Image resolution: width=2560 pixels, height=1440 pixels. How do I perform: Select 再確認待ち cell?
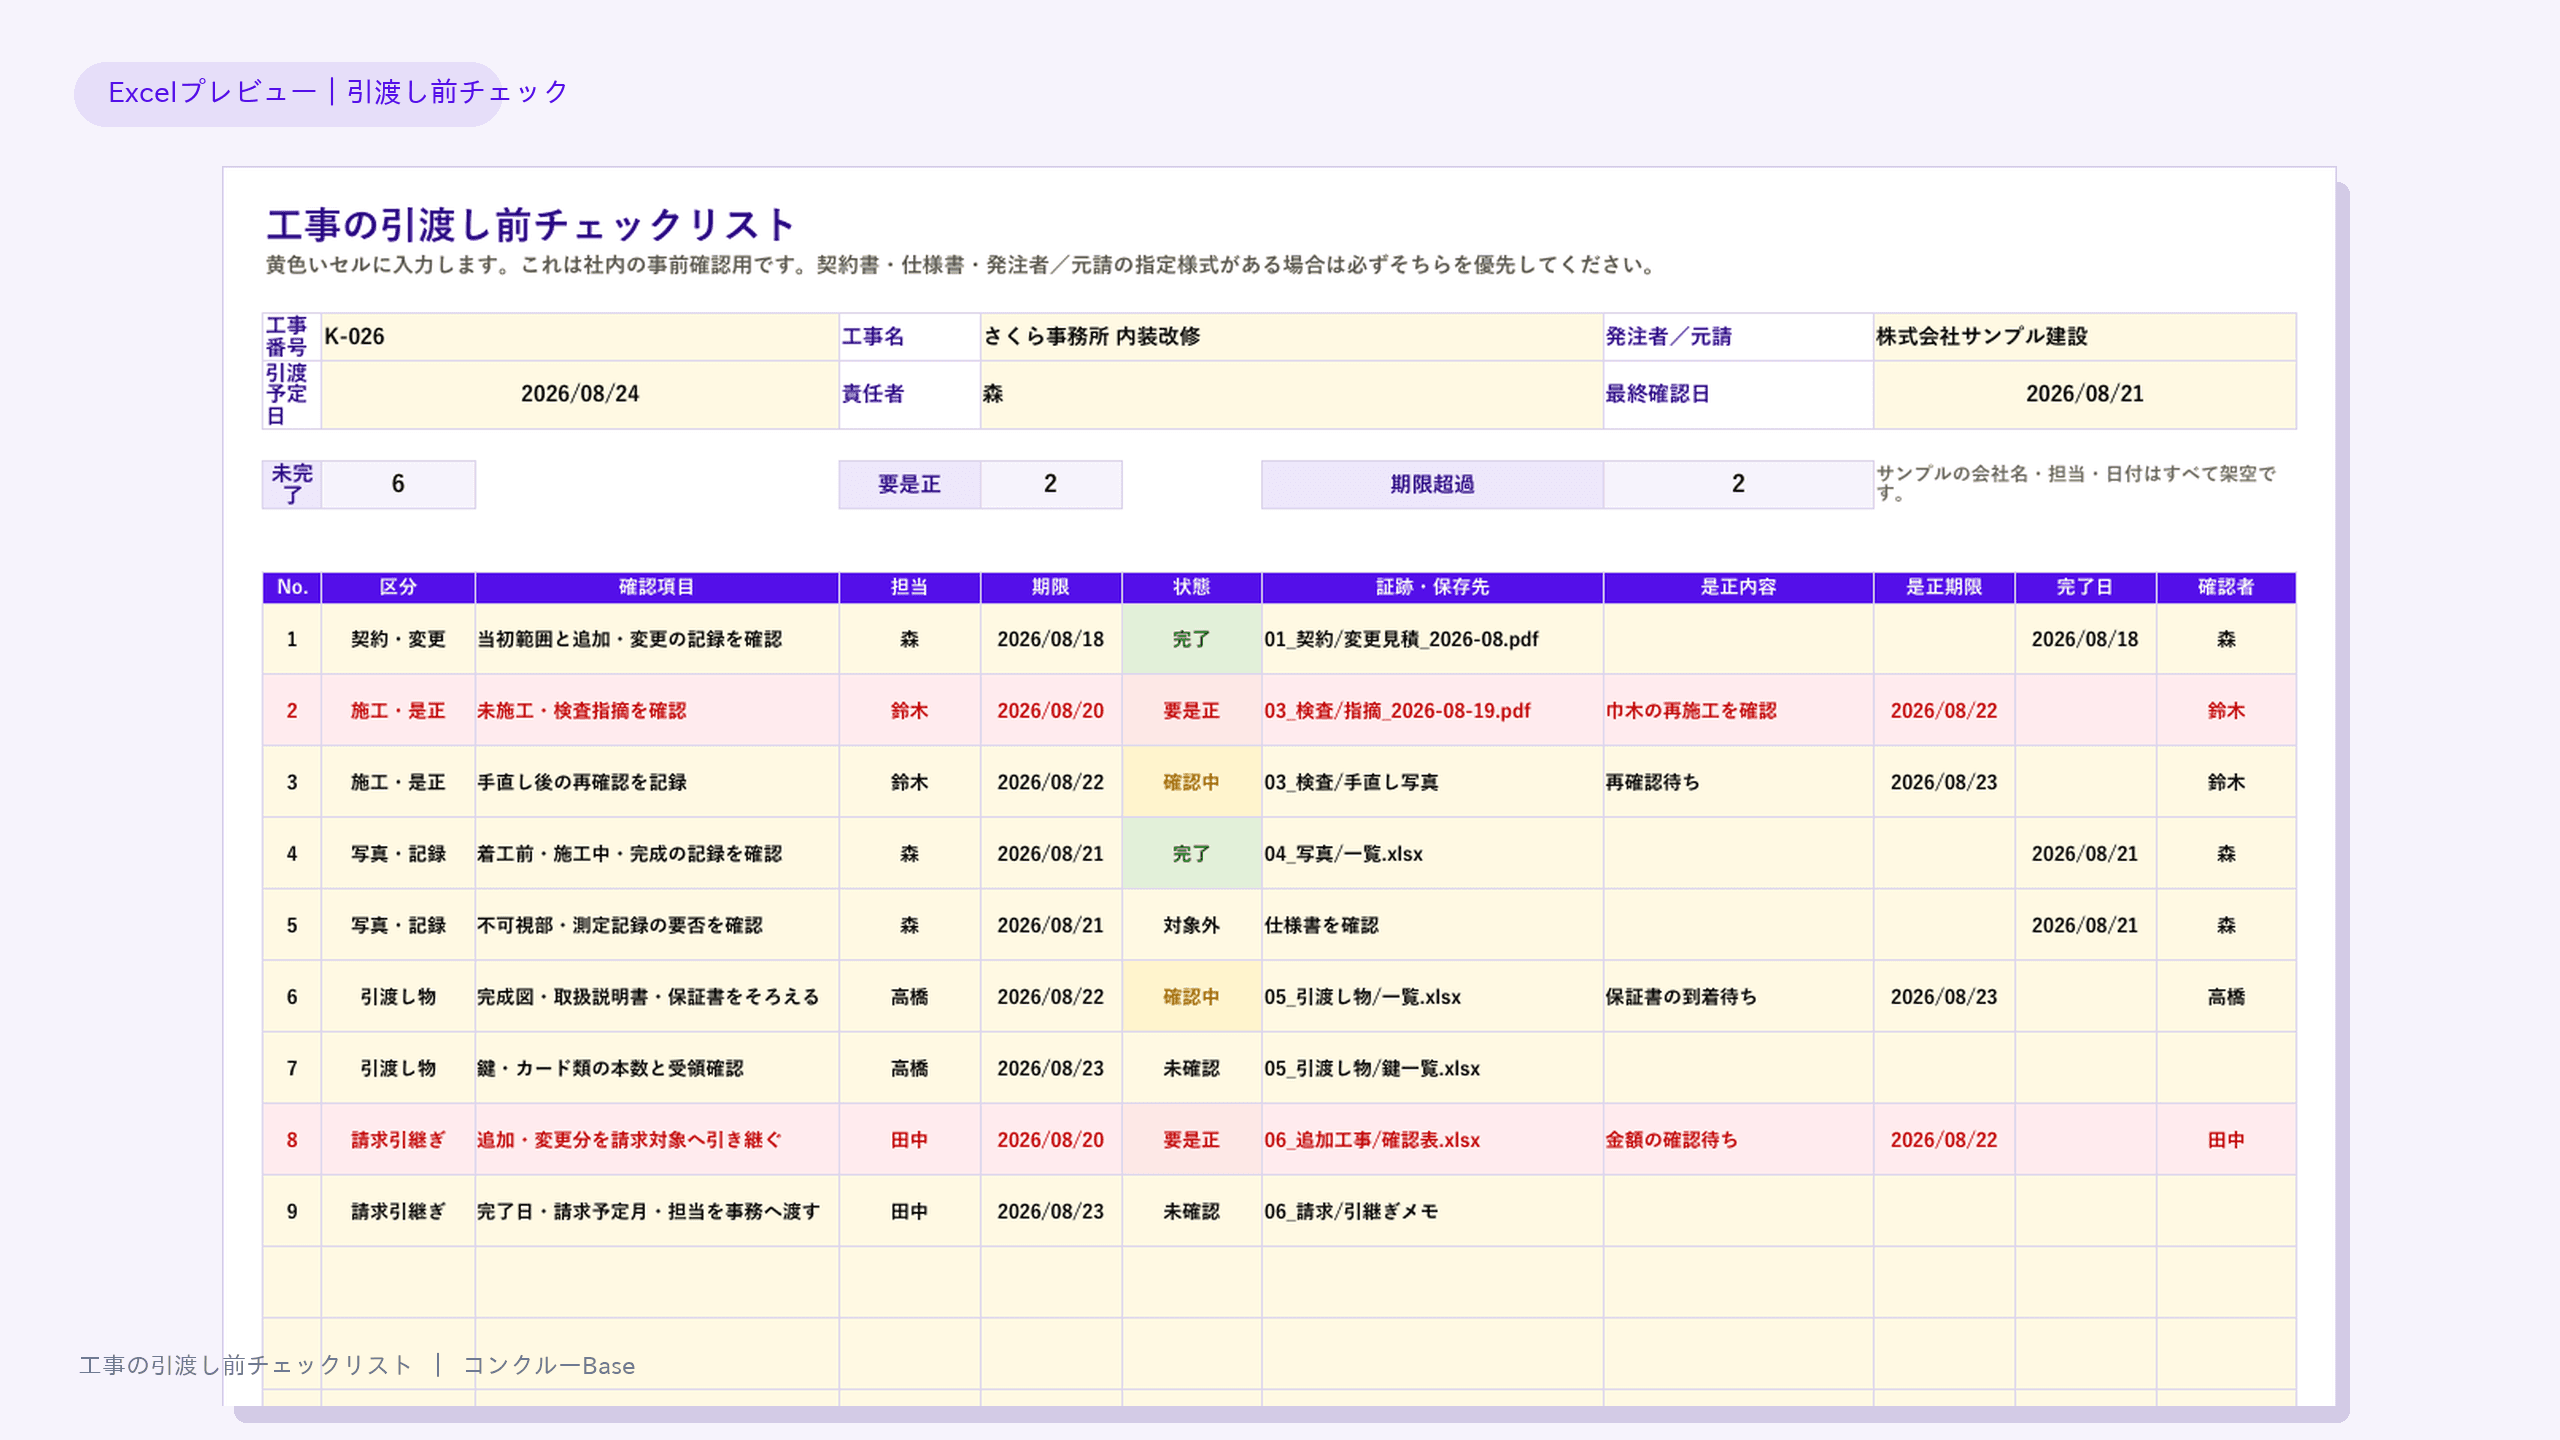[1738, 782]
